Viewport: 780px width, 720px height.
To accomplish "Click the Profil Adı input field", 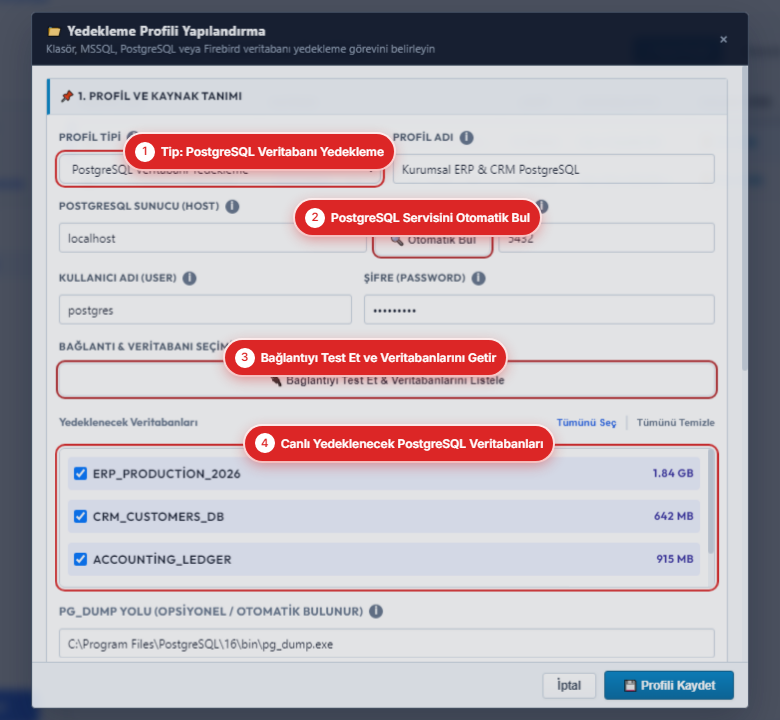I will point(554,169).
